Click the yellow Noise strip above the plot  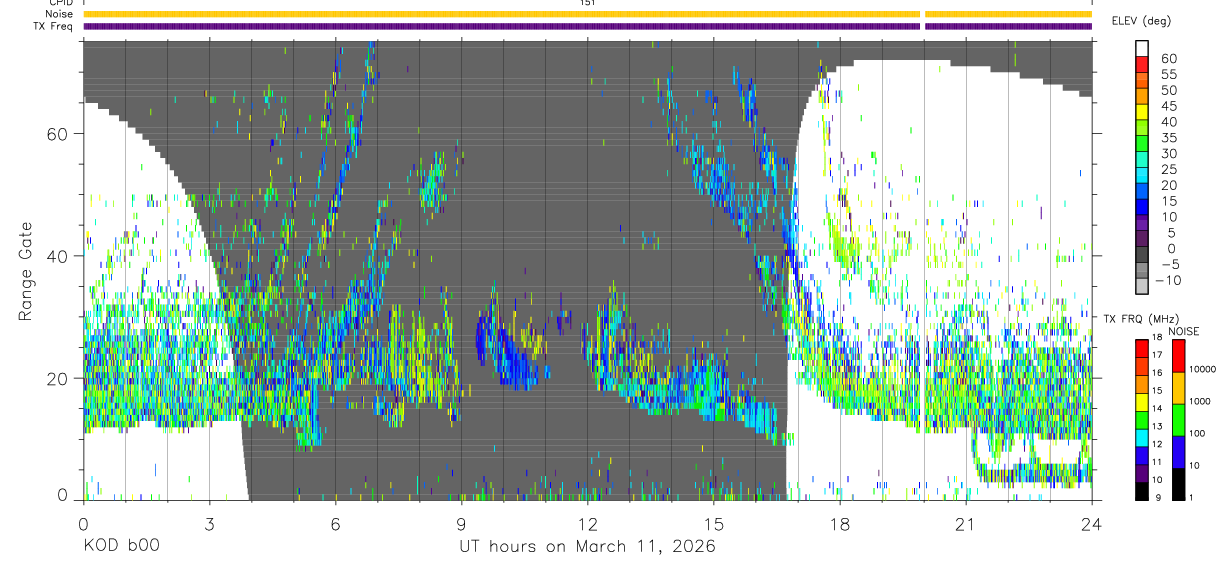click(x=588, y=14)
